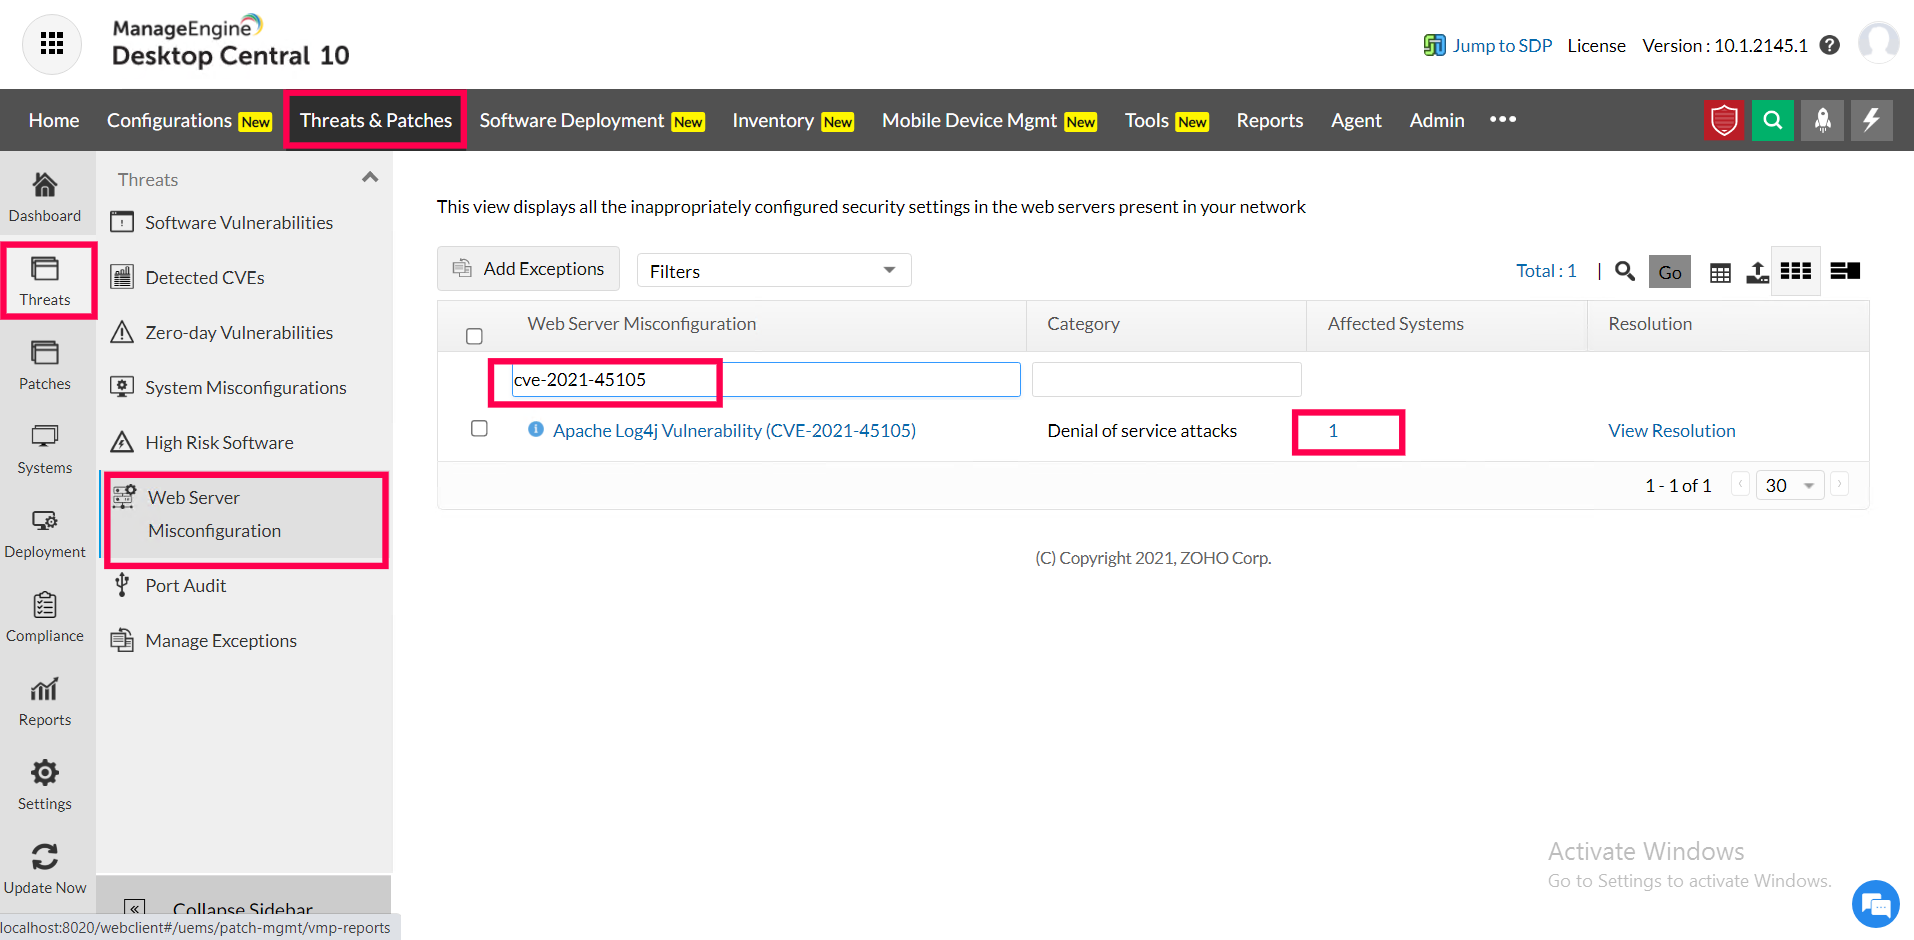Open Port Audit
1914x940 pixels.
point(185,586)
